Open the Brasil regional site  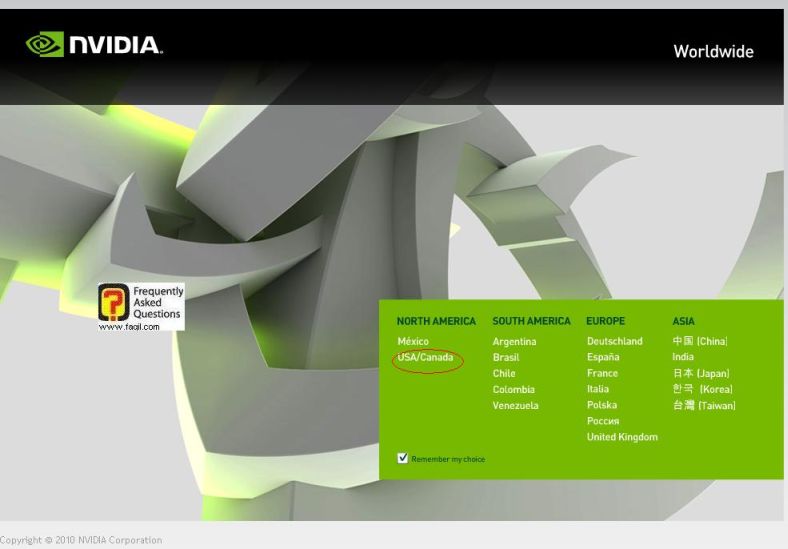click(506, 357)
